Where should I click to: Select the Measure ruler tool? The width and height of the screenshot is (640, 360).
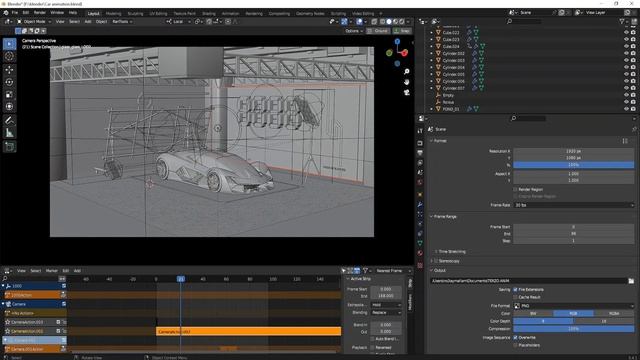pos(9,133)
